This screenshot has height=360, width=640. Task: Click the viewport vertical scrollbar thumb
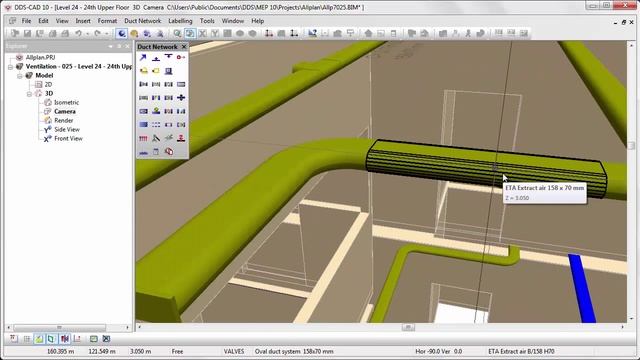[x=631, y=145]
